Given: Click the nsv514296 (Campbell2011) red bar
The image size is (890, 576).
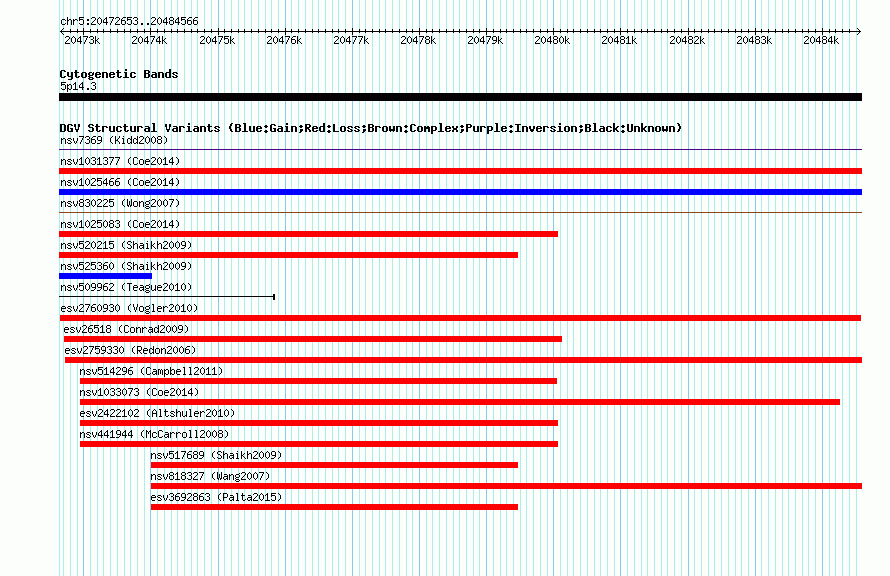Looking at the screenshot, I should click(x=318, y=381).
